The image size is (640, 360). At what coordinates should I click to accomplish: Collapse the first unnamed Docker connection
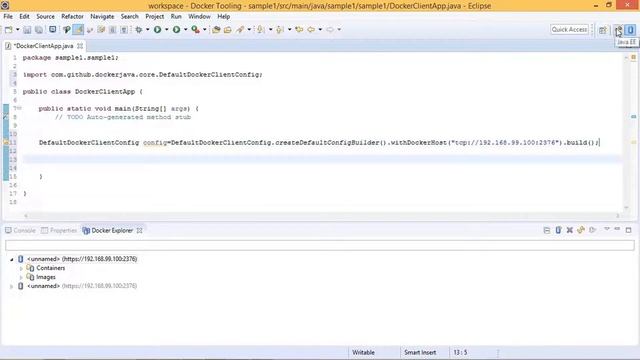coord(11,259)
